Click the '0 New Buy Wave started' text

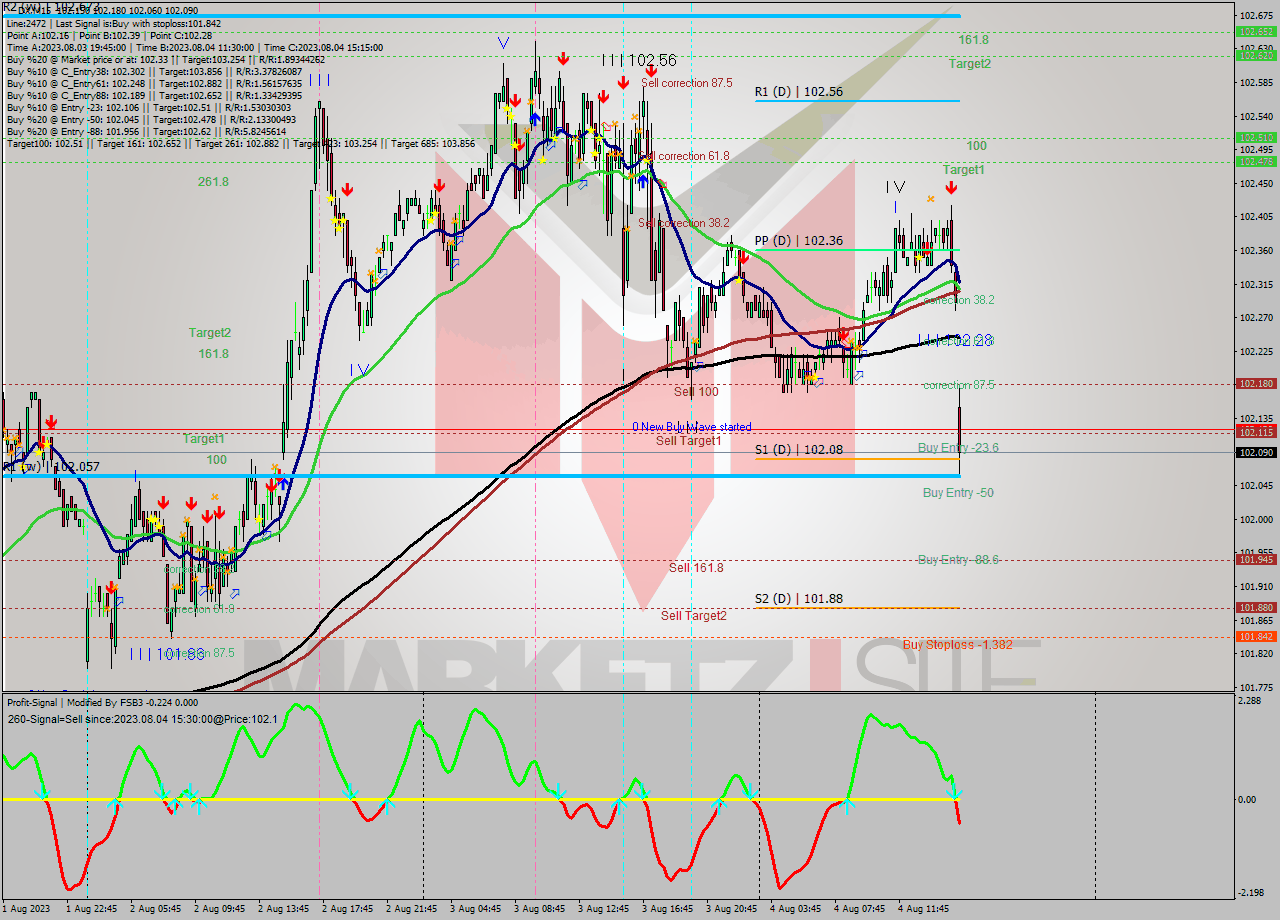tap(691, 427)
